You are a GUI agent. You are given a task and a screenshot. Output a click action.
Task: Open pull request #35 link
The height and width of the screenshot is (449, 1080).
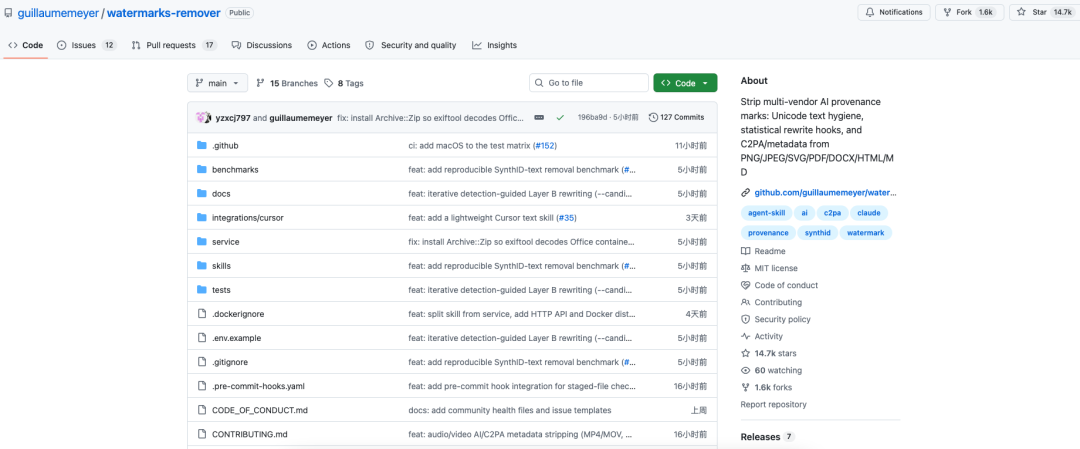point(565,218)
